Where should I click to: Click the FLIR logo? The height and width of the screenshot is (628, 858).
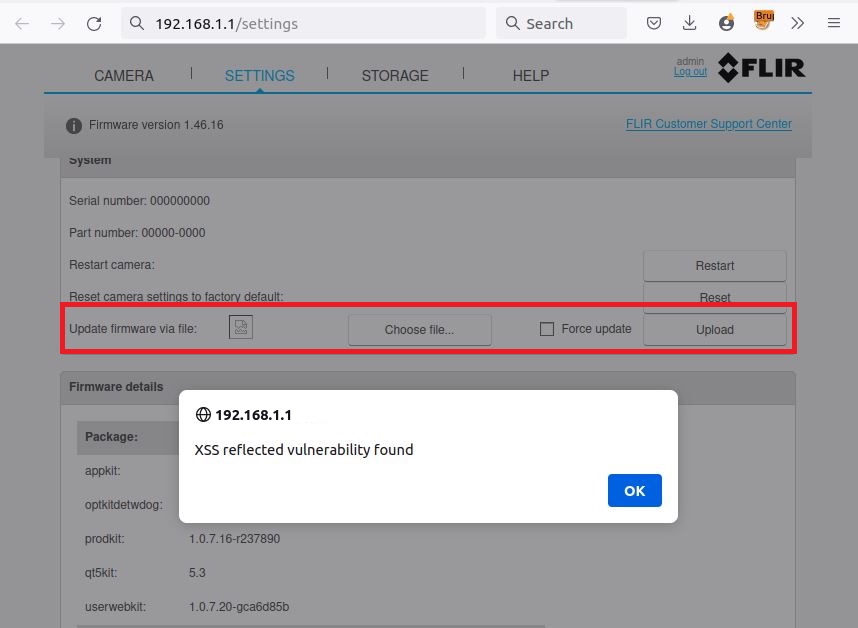pyautogui.click(x=761, y=68)
